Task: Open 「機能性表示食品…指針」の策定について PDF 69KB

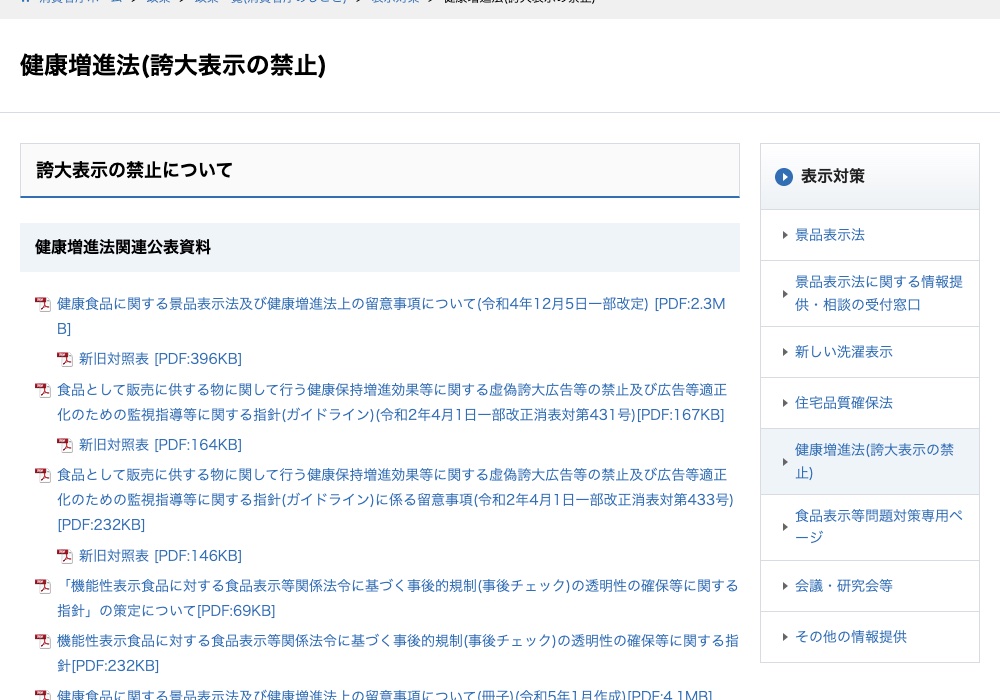Action: (x=397, y=598)
